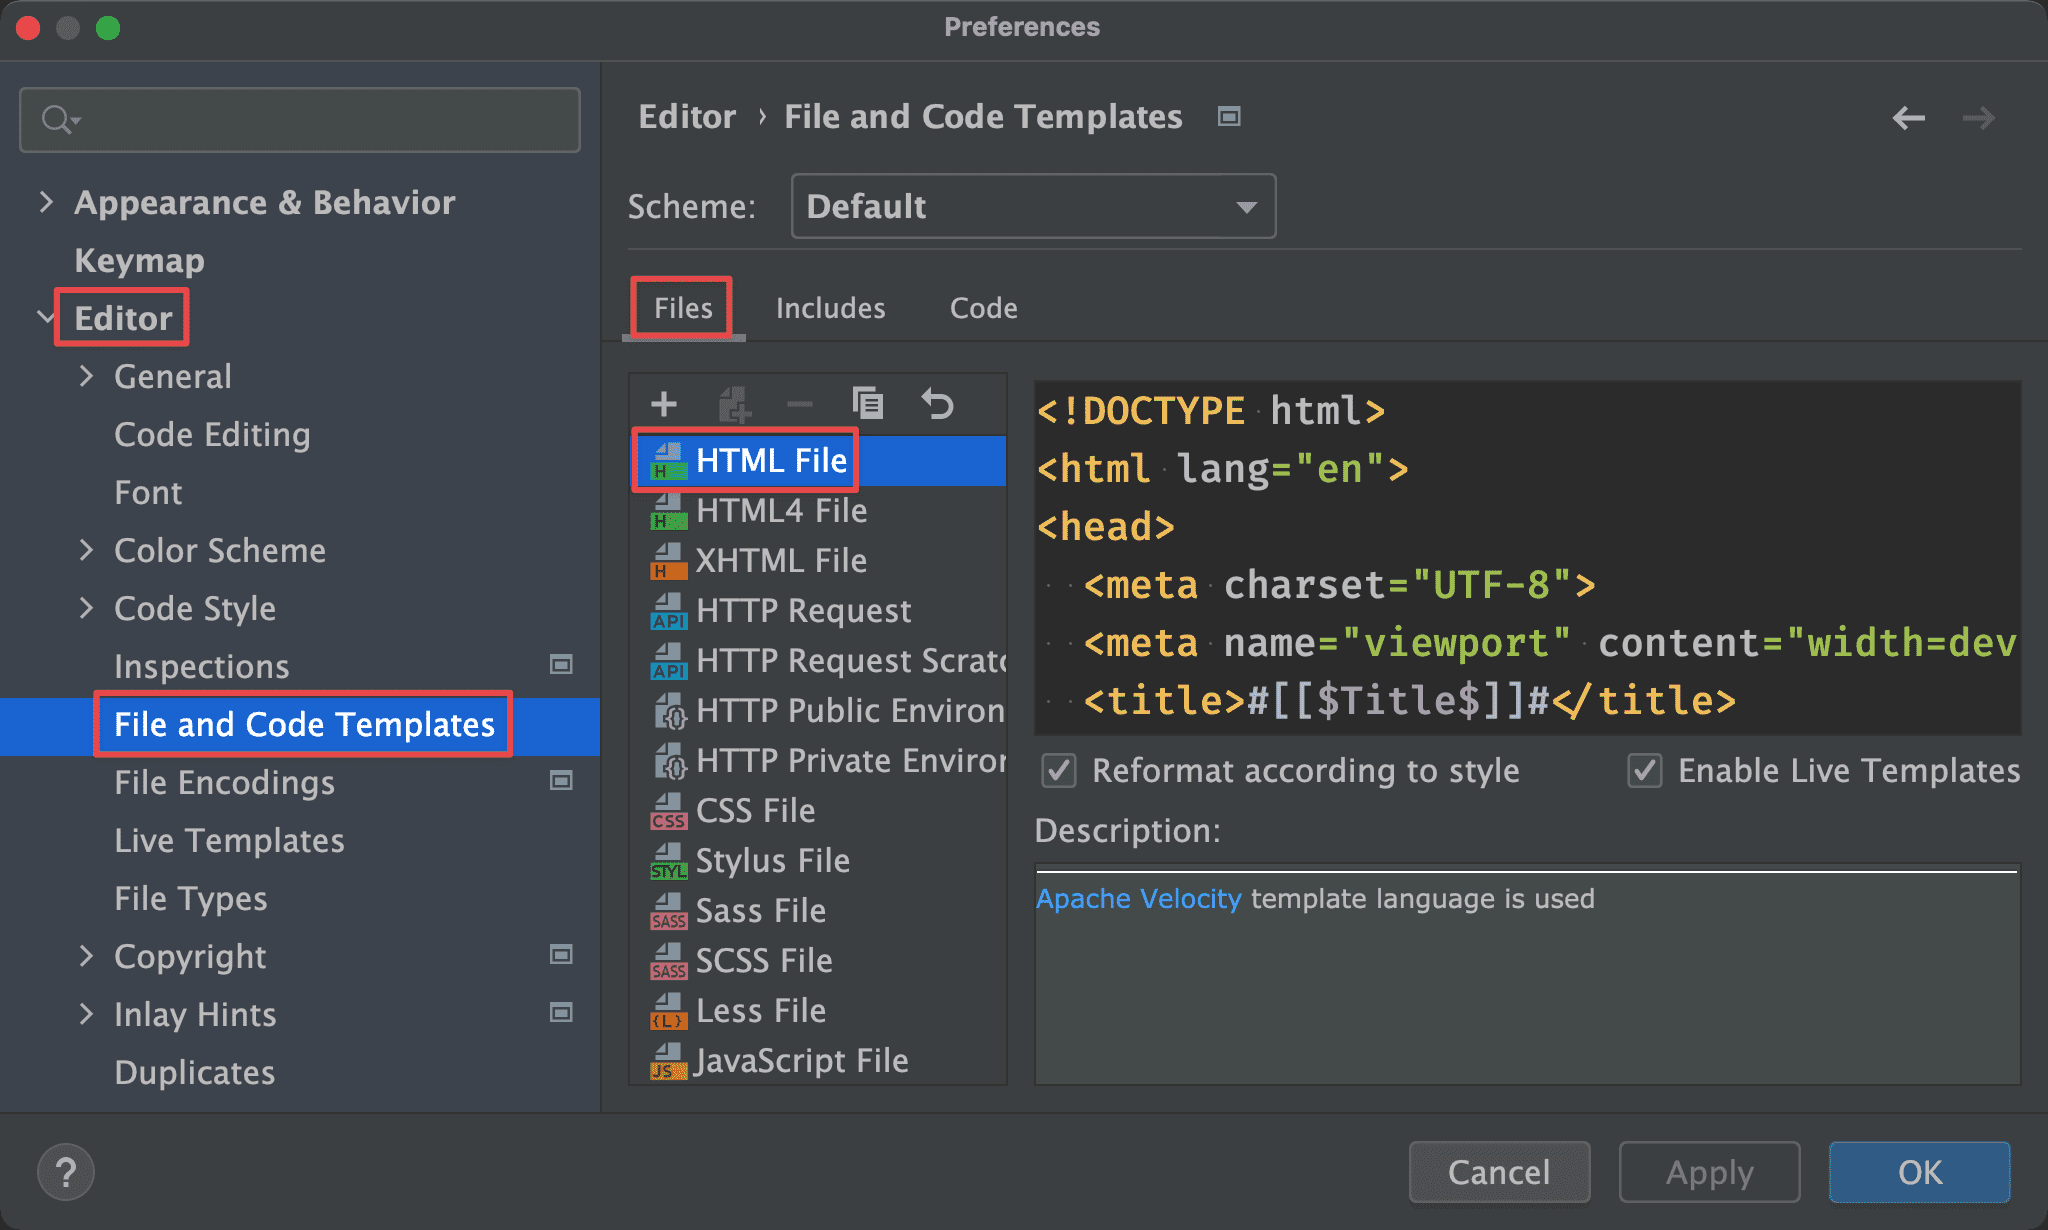Collapse the Editor tree section

click(x=46, y=318)
